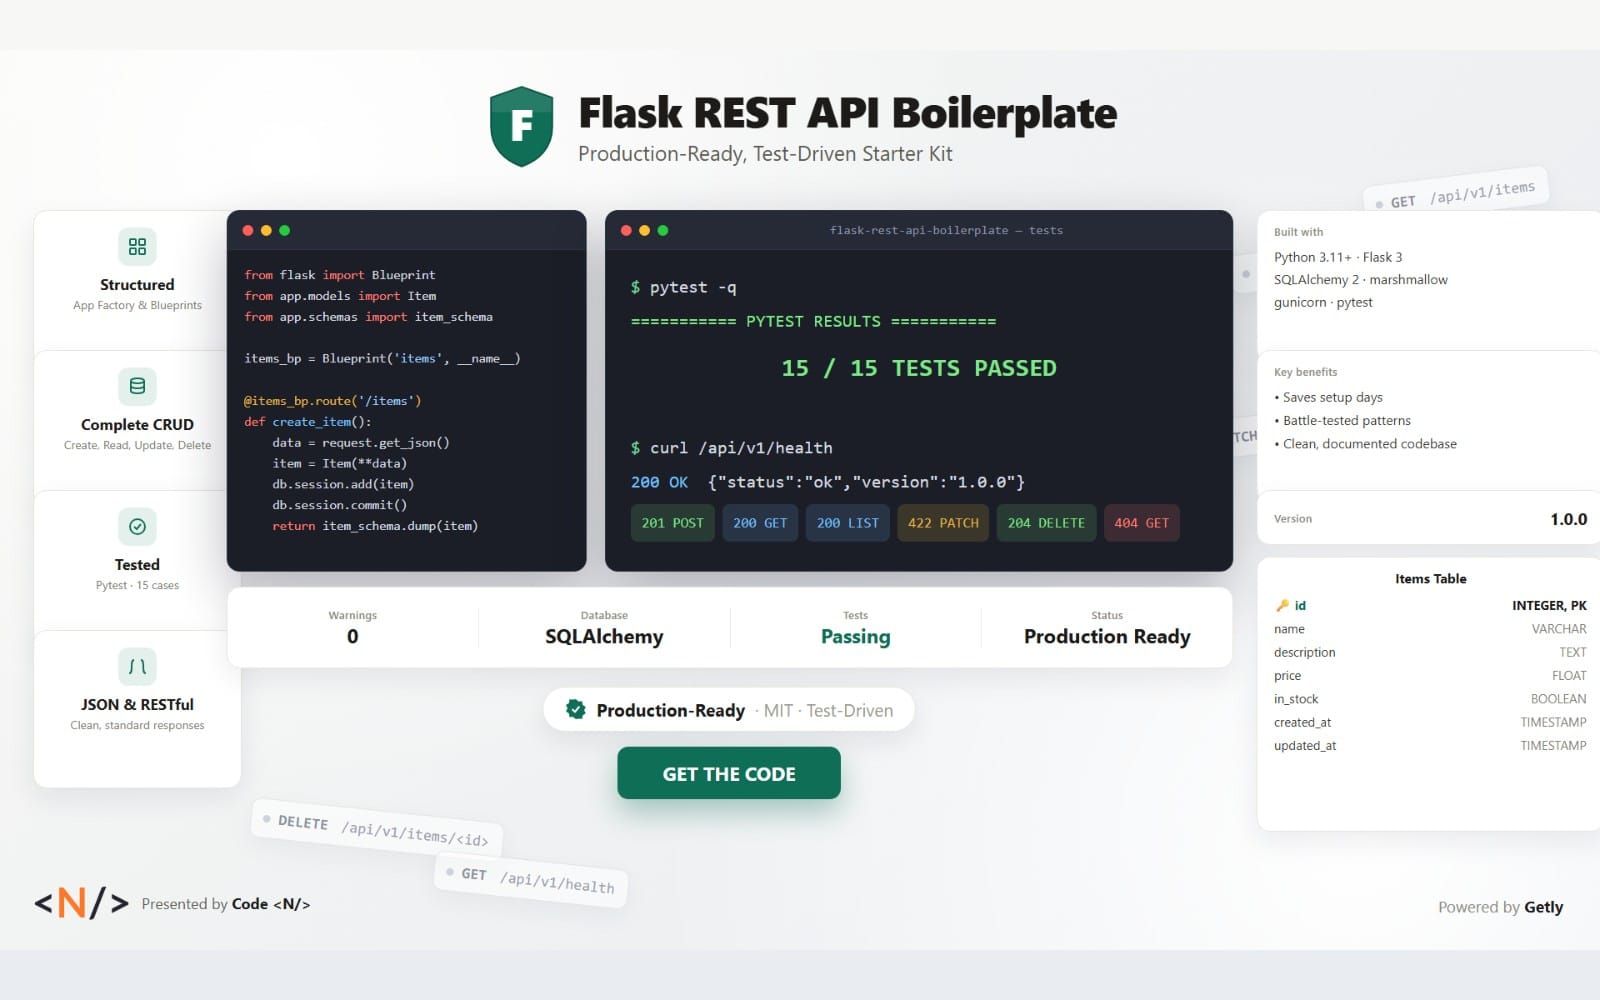The width and height of the screenshot is (1600, 1000).
Task: Select the 204 DELETE status badge
Action: point(1046,523)
